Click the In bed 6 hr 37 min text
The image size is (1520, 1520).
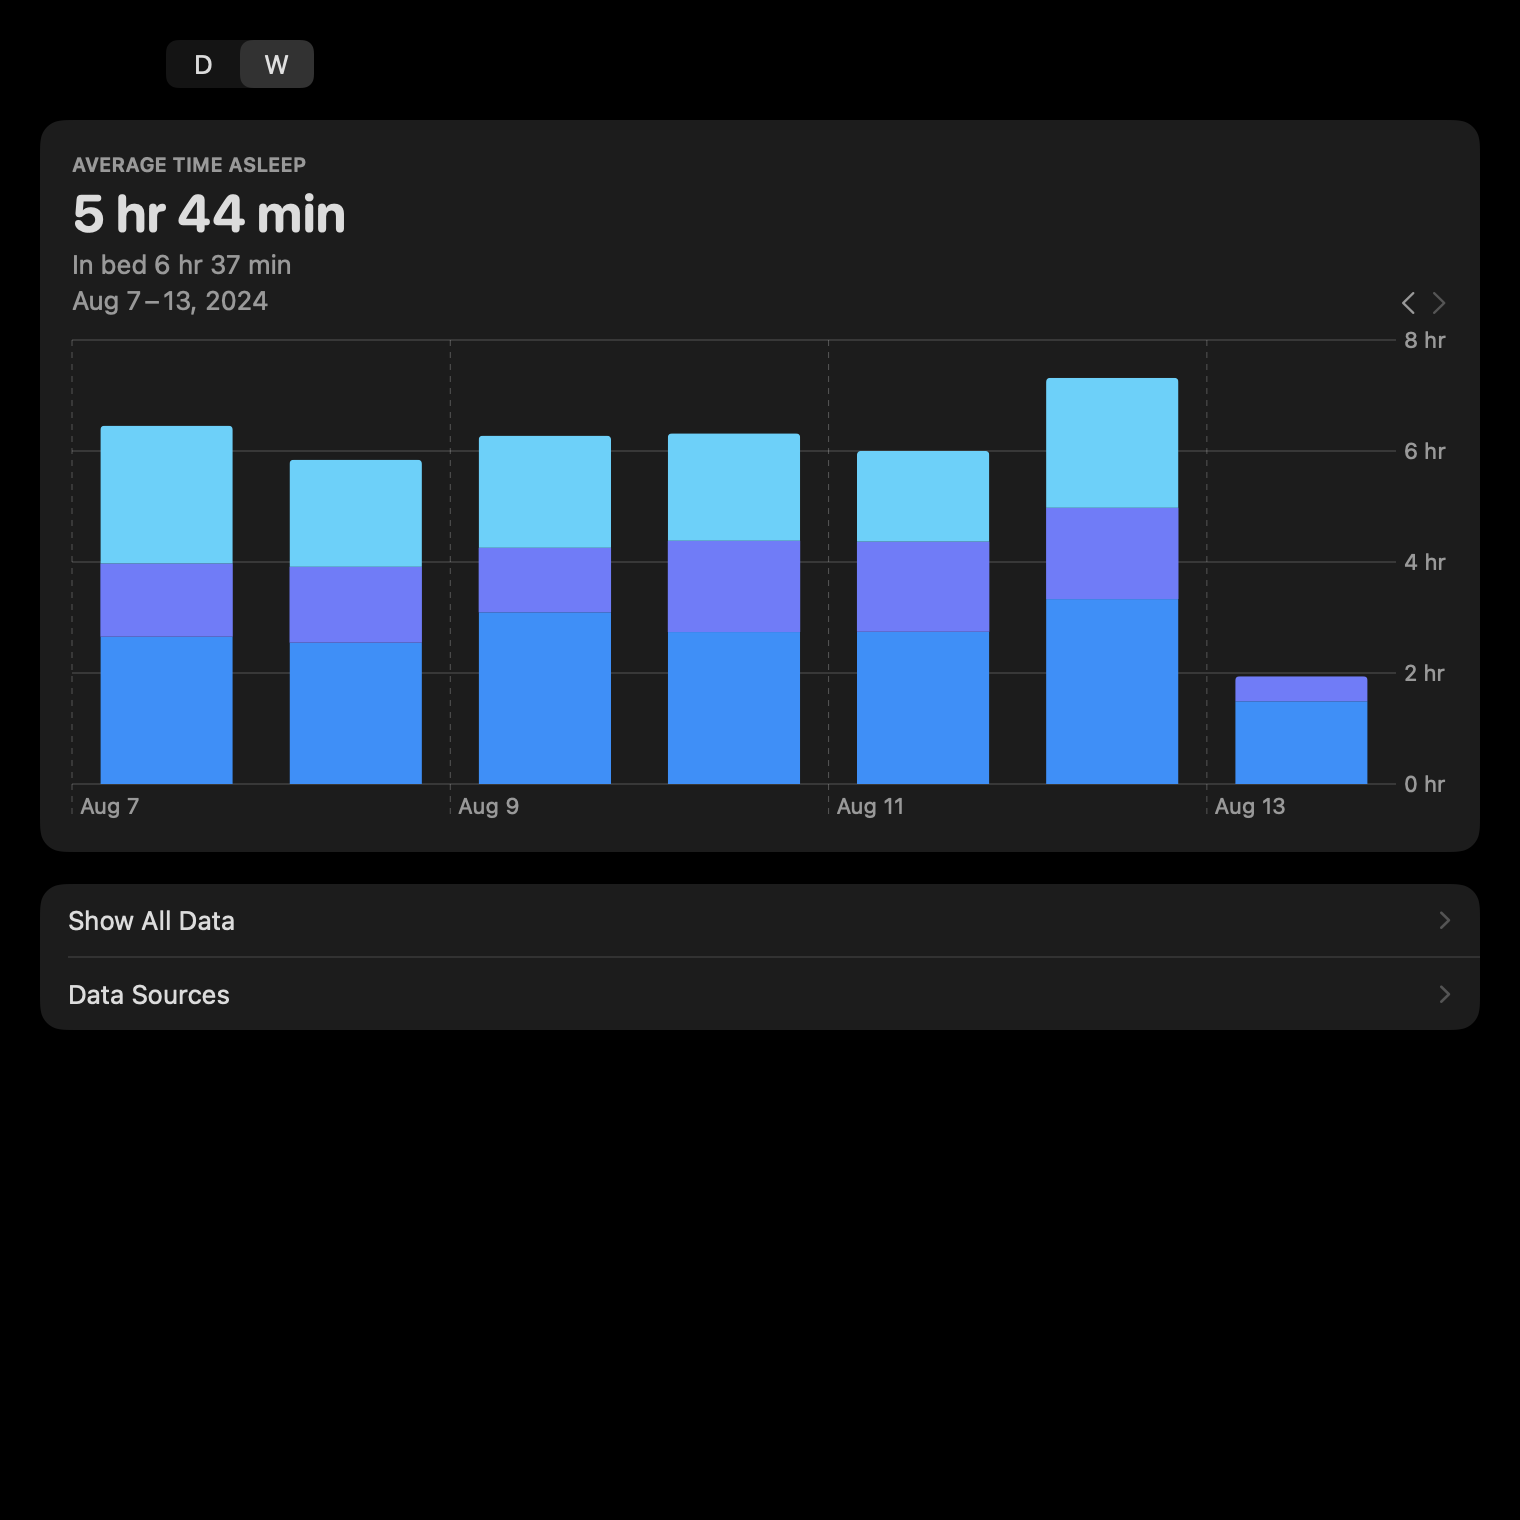(x=182, y=265)
